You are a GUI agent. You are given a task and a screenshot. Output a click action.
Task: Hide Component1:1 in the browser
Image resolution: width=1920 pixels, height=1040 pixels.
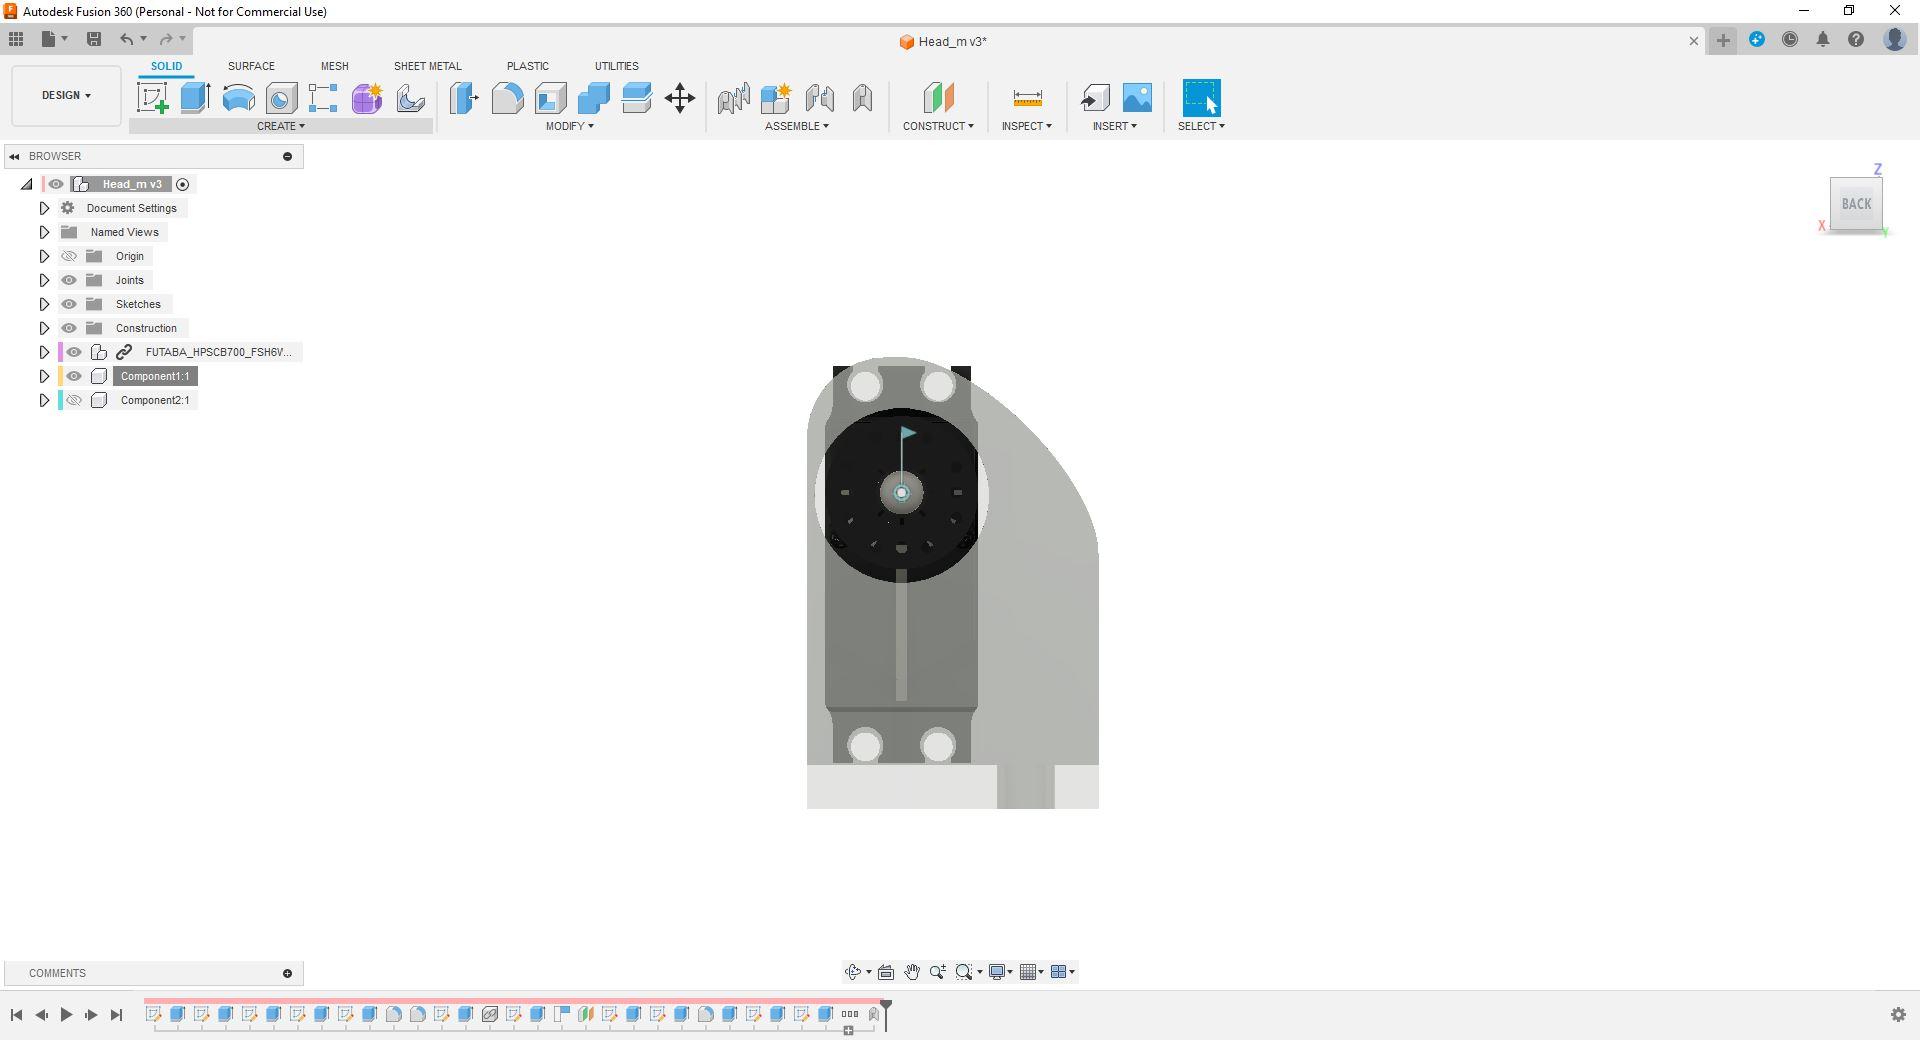click(x=74, y=376)
